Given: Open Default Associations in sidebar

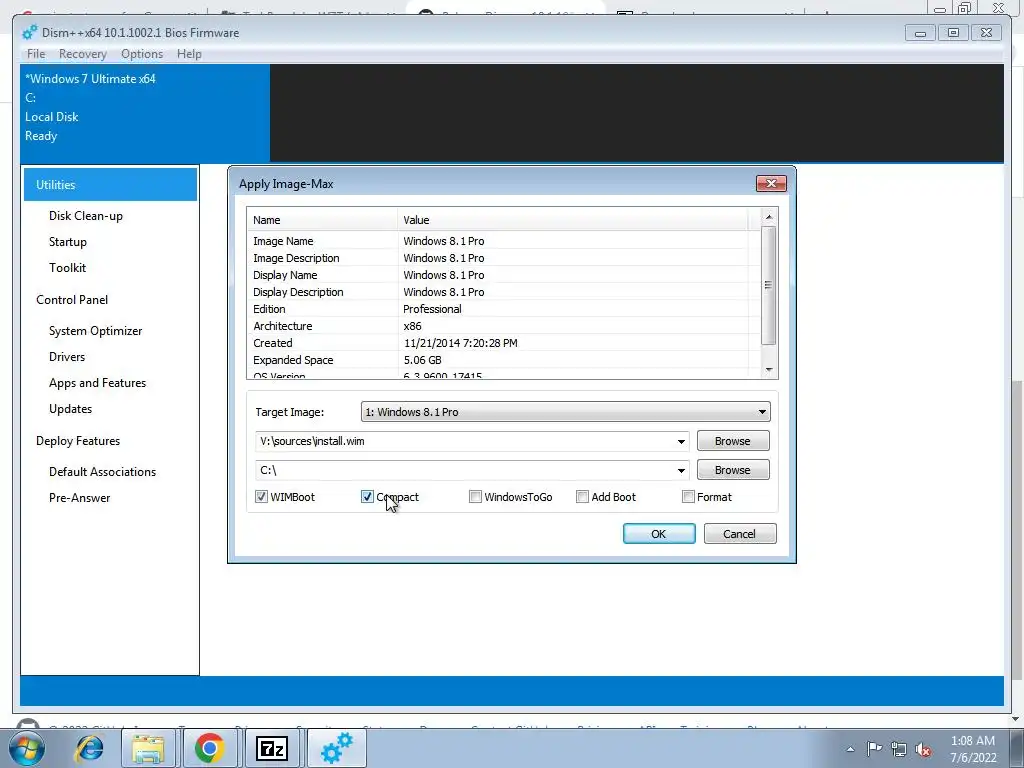Looking at the screenshot, I should pos(103,472).
